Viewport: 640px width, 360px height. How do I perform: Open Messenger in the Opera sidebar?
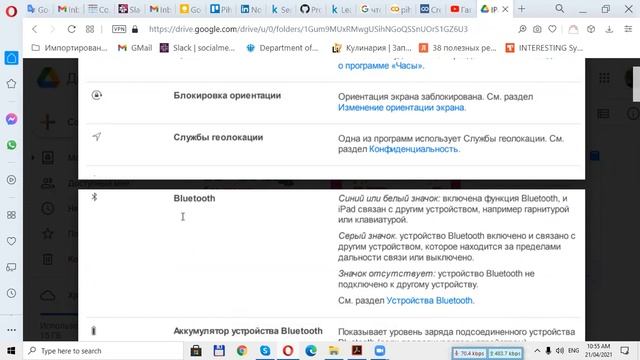tap(11, 119)
